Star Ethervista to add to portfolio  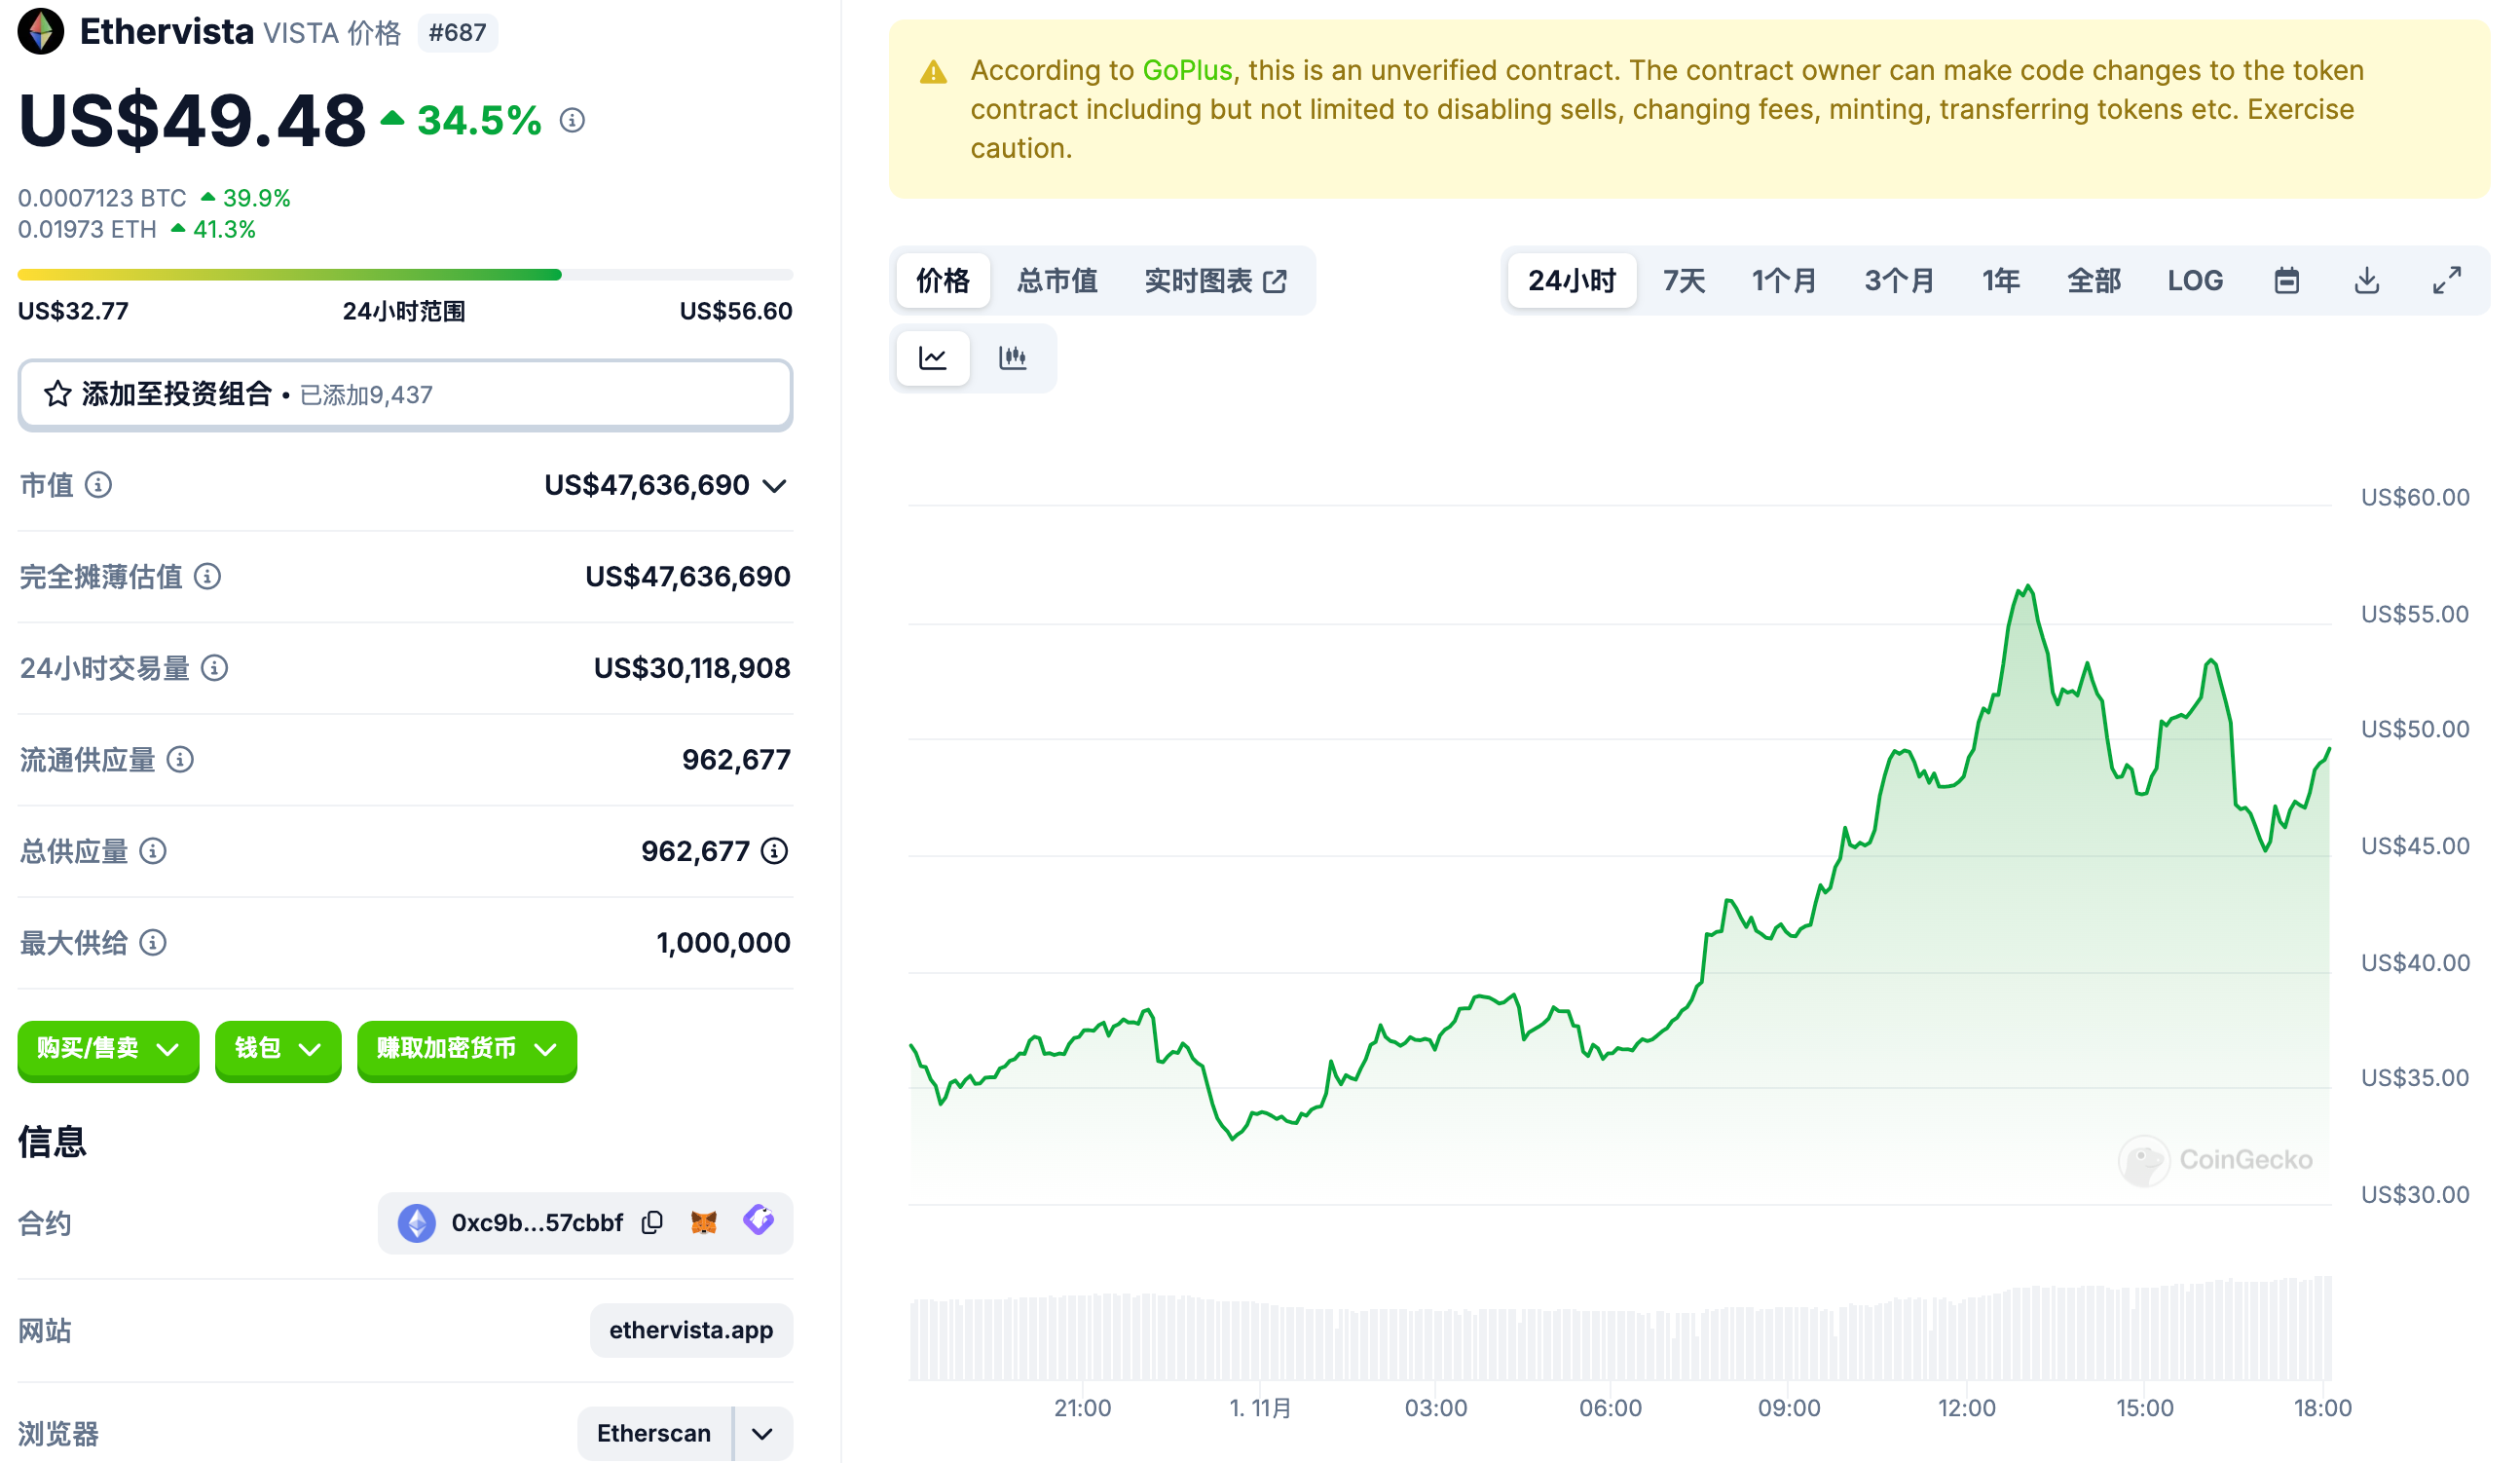tap(57, 394)
